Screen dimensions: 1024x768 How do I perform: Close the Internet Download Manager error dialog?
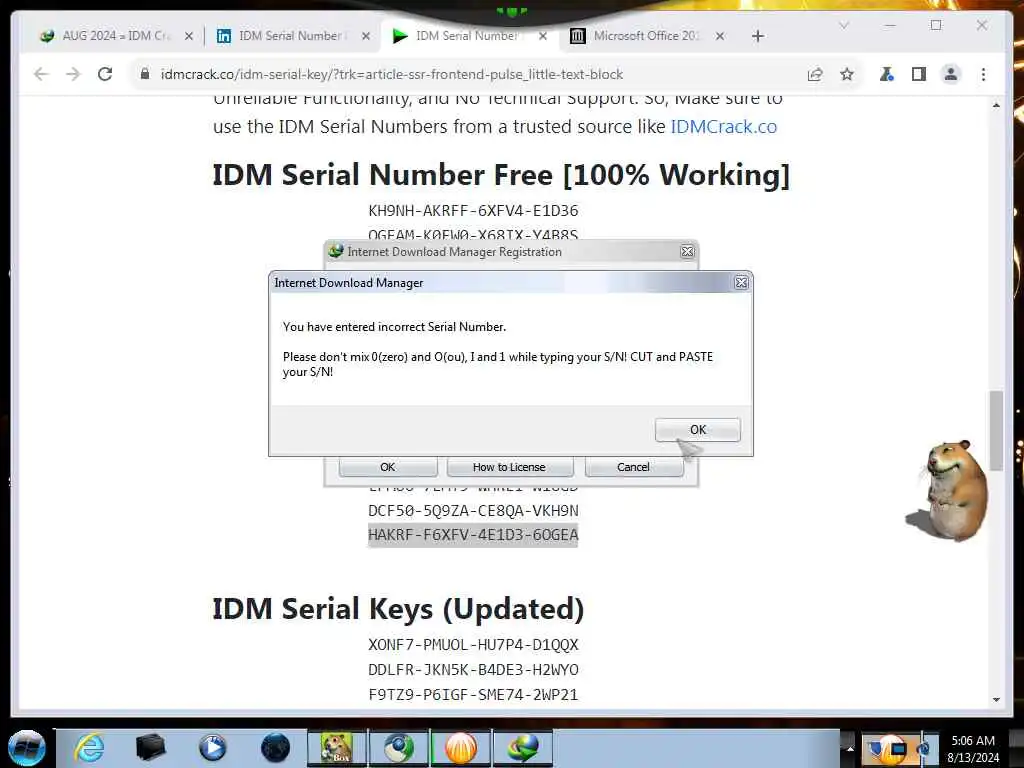741,283
